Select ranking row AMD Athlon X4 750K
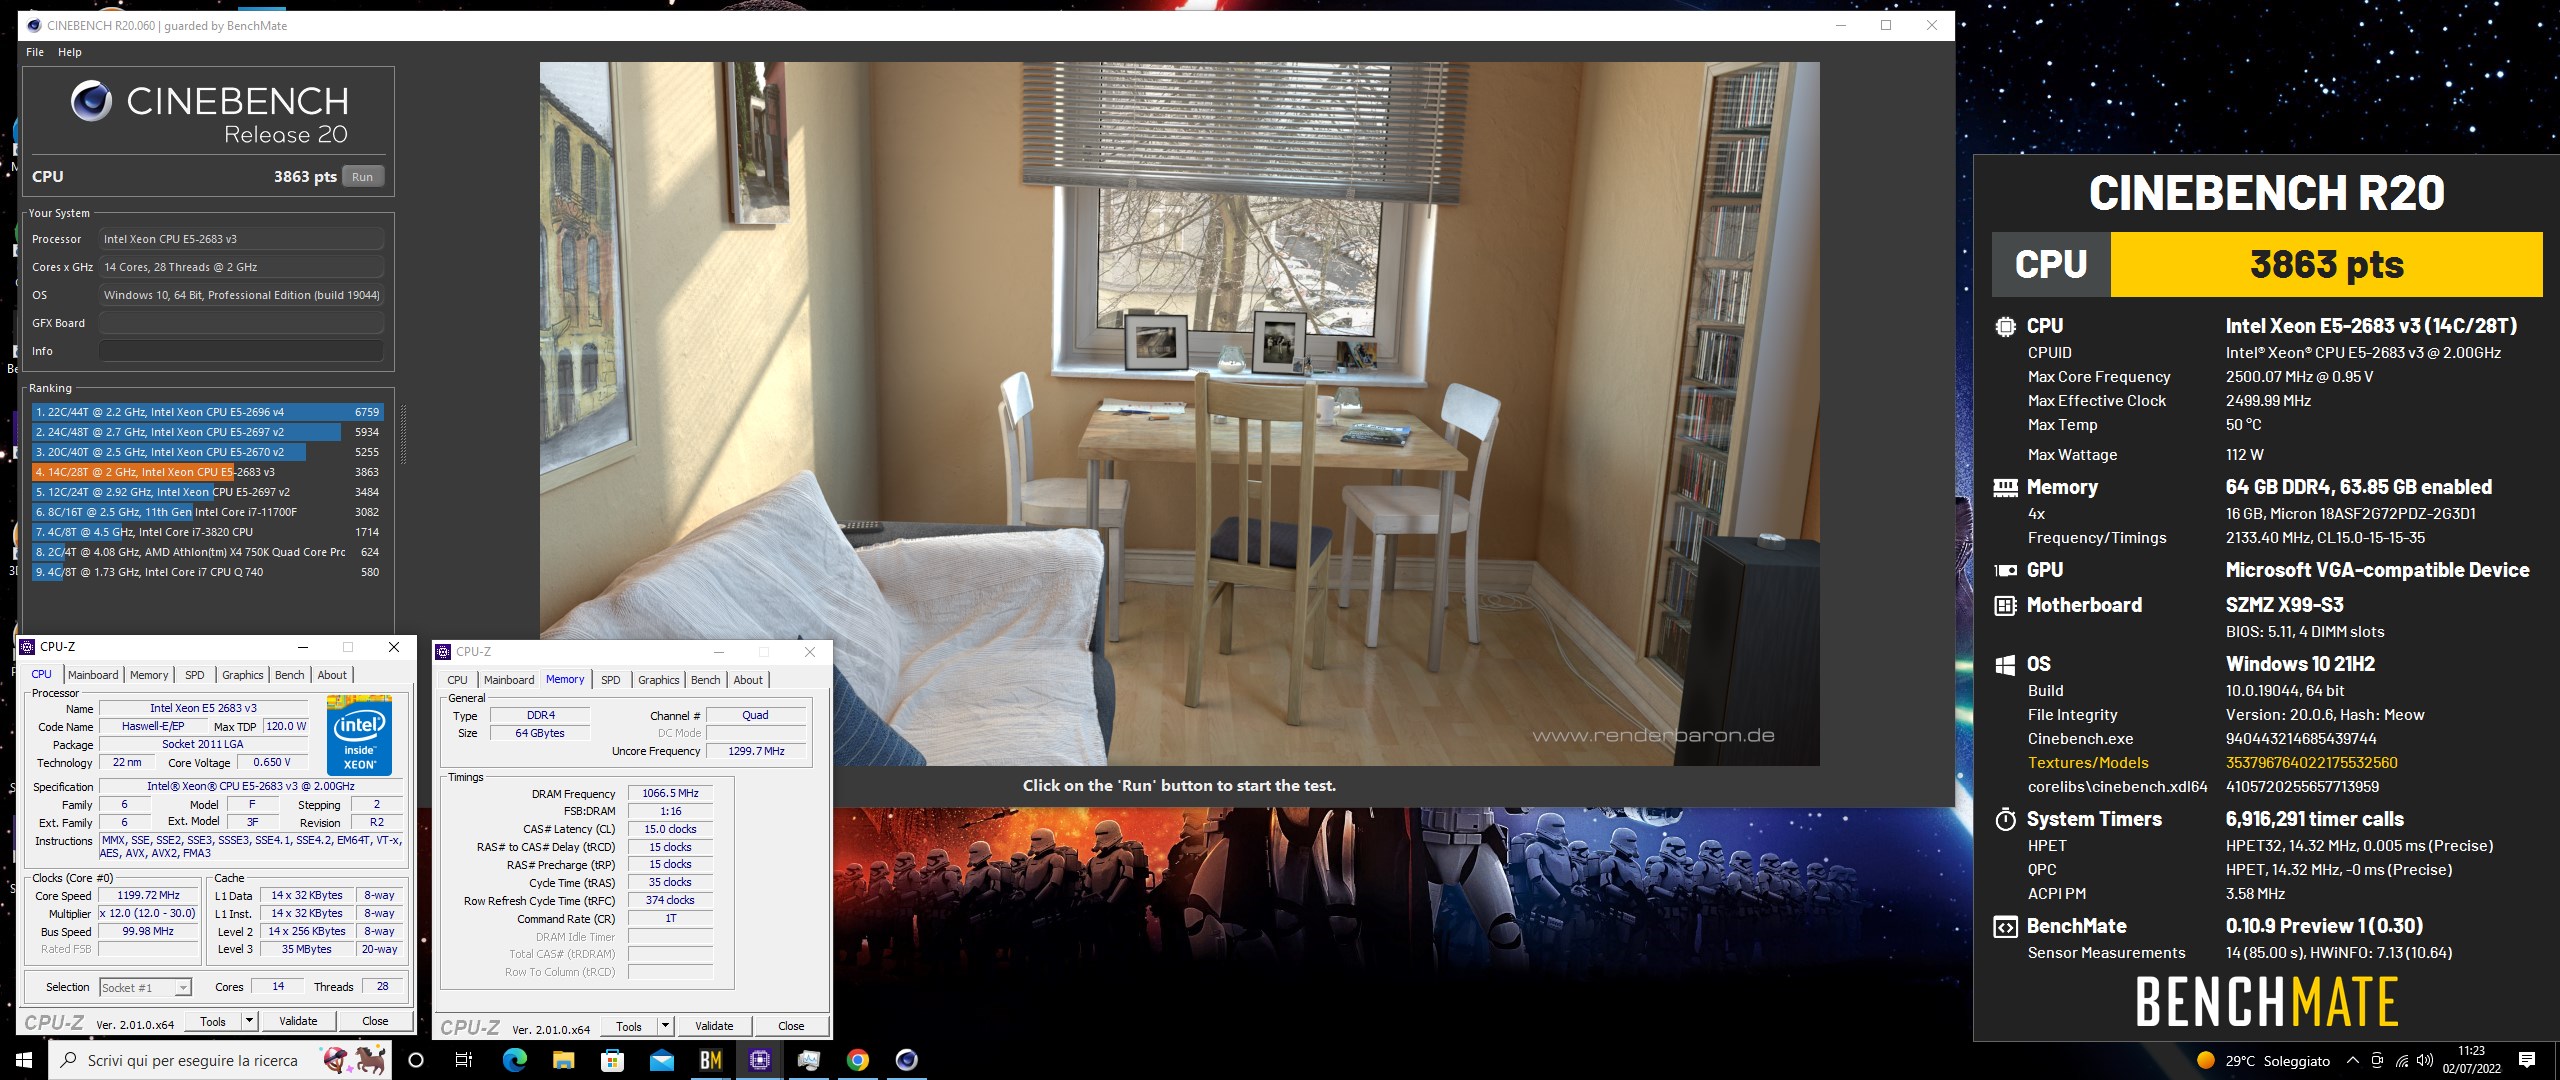This screenshot has width=2560, height=1080. point(207,552)
